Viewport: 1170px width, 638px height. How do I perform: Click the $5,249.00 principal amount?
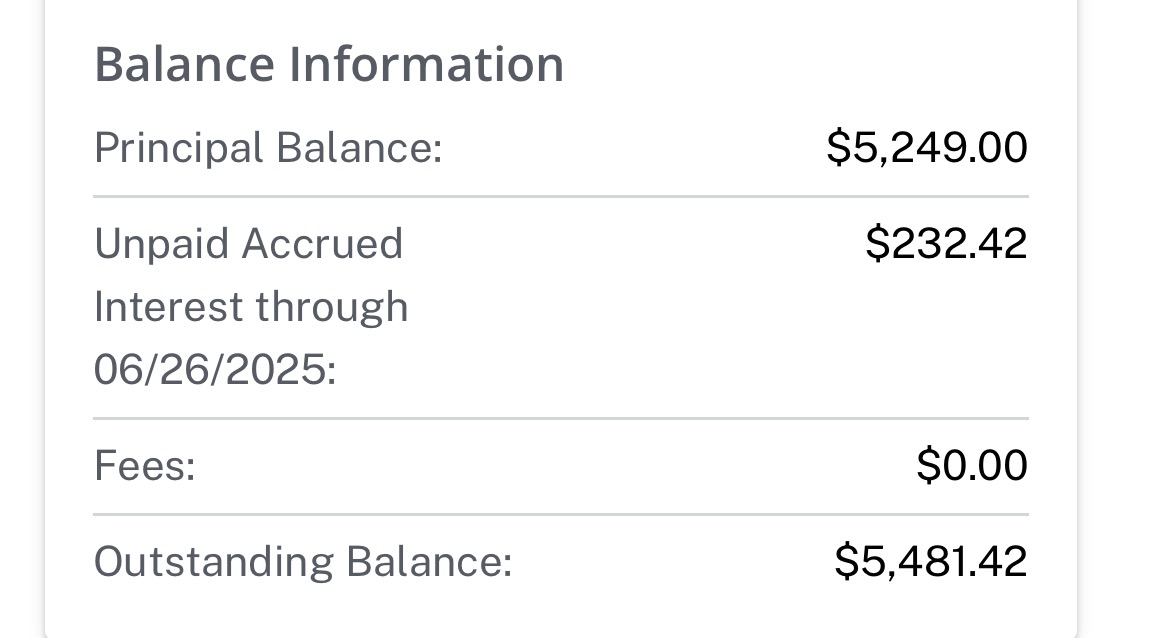(927, 148)
